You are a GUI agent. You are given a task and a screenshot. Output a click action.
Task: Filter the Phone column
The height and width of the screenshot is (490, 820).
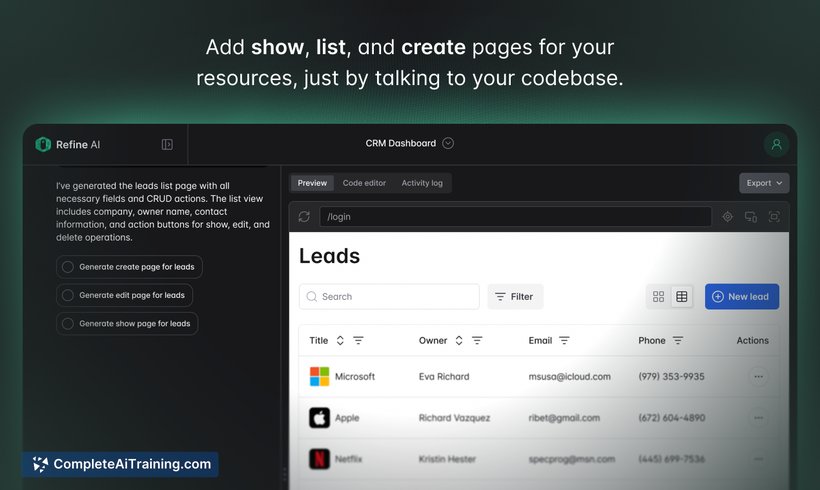pos(678,340)
